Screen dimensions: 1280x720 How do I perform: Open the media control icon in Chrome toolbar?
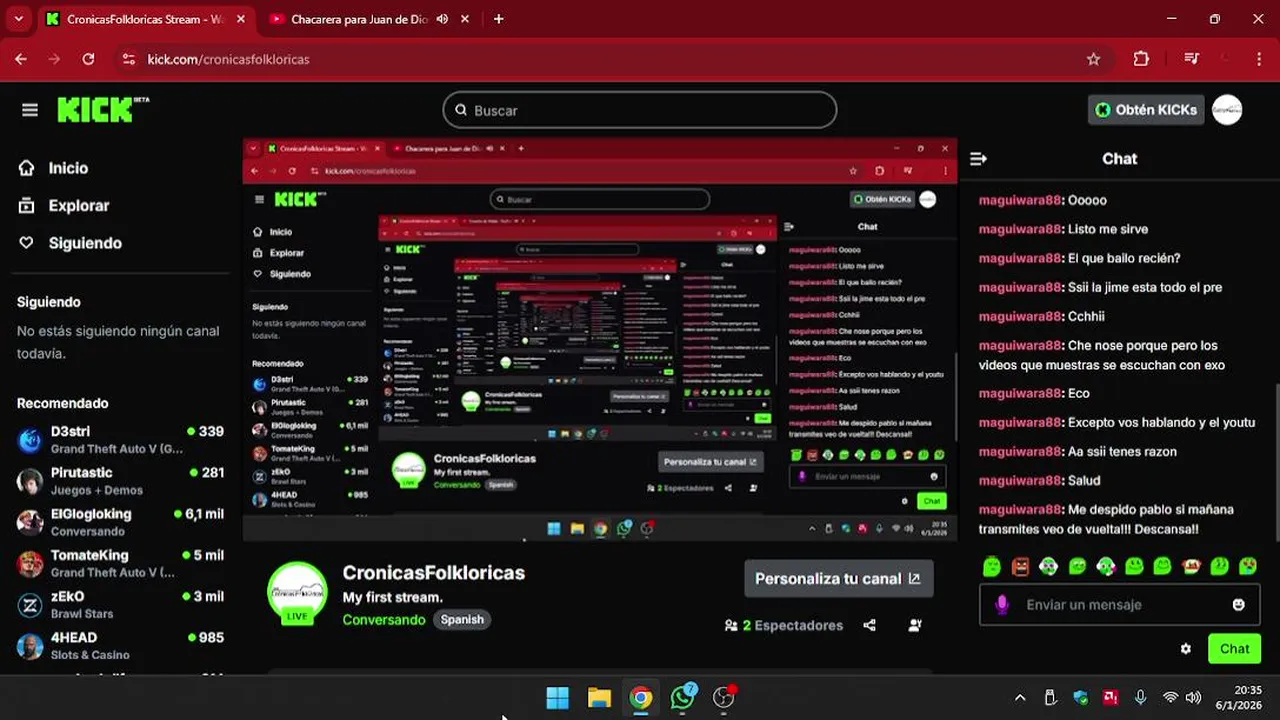click(1191, 59)
